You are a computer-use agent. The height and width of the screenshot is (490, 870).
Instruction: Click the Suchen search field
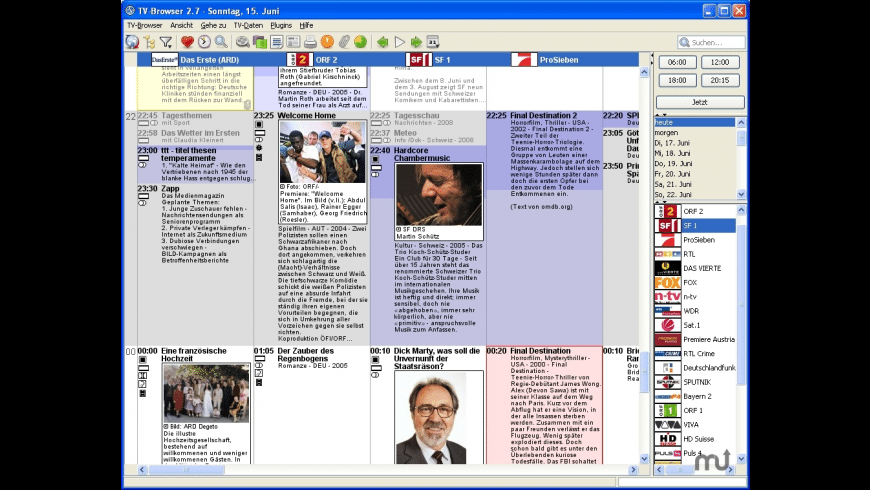(711, 42)
